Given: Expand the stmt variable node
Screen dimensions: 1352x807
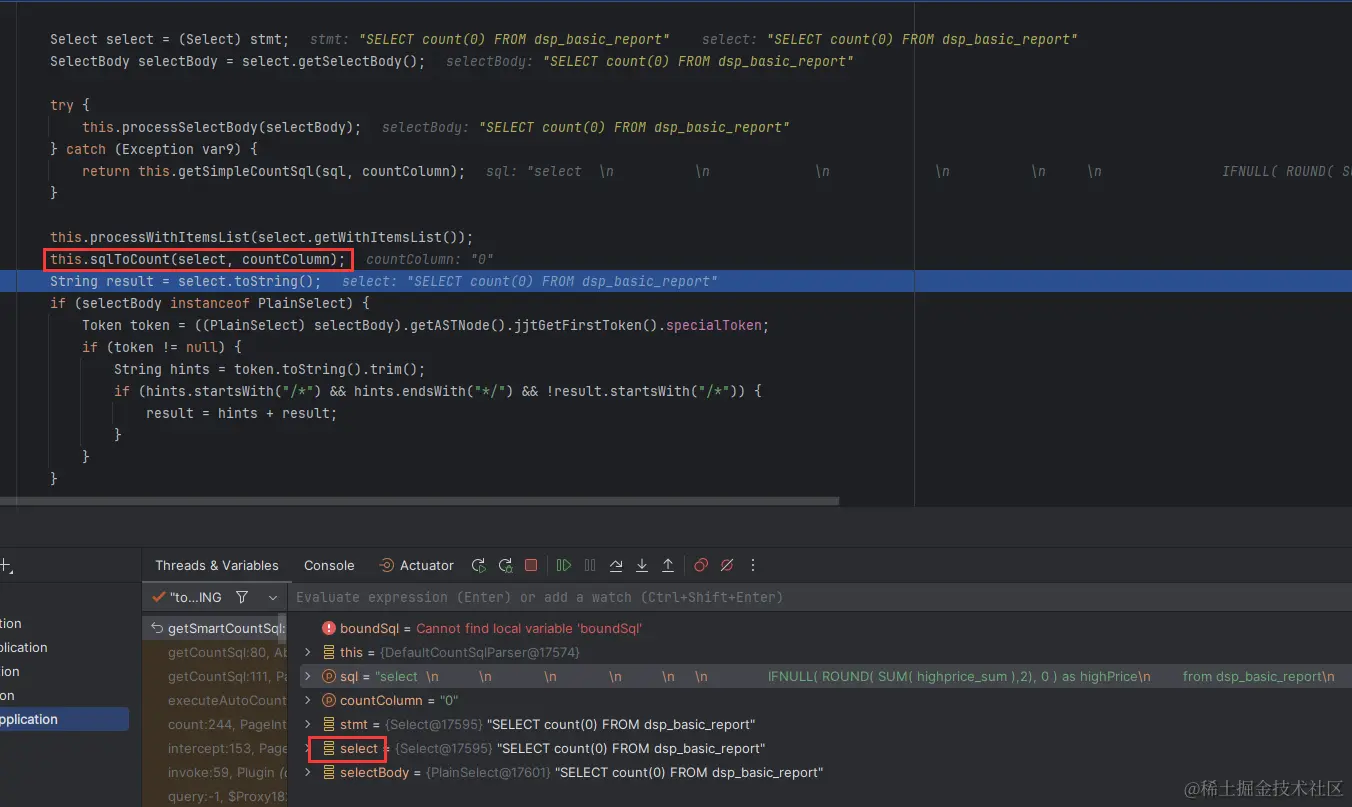Looking at the screenshot, I should (308, 724).
